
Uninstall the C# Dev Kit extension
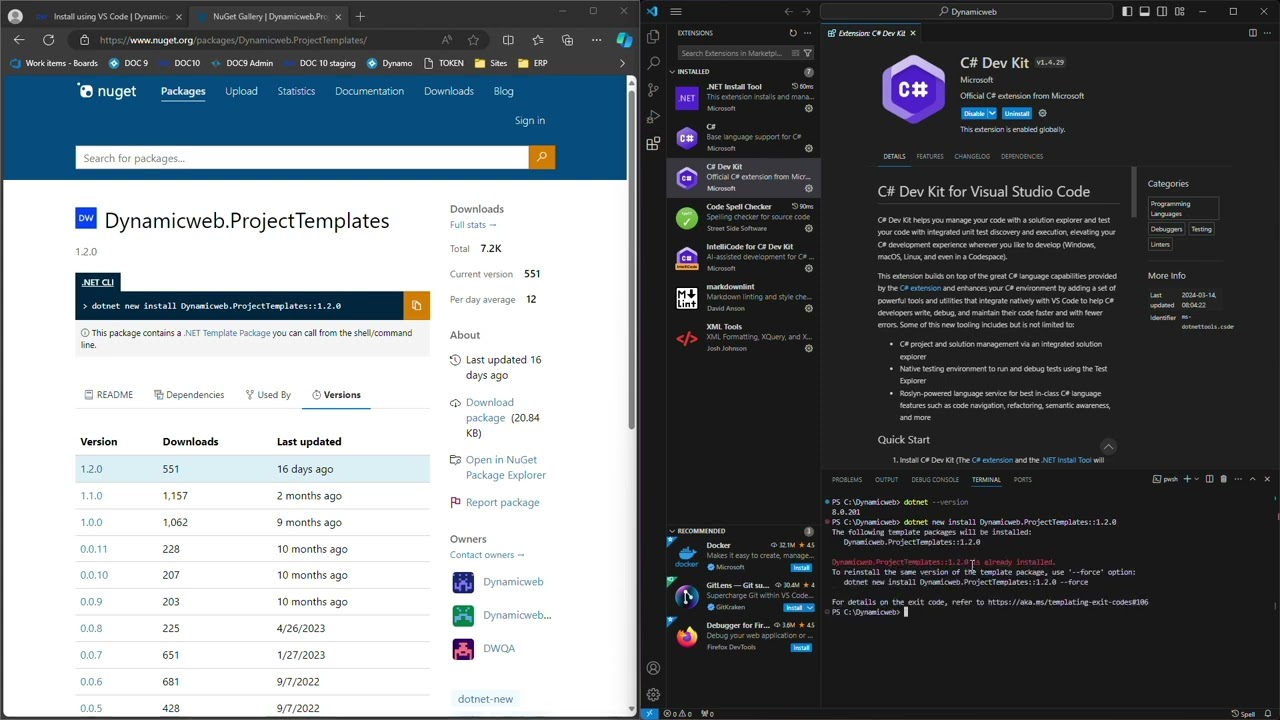pos(1017,113)
